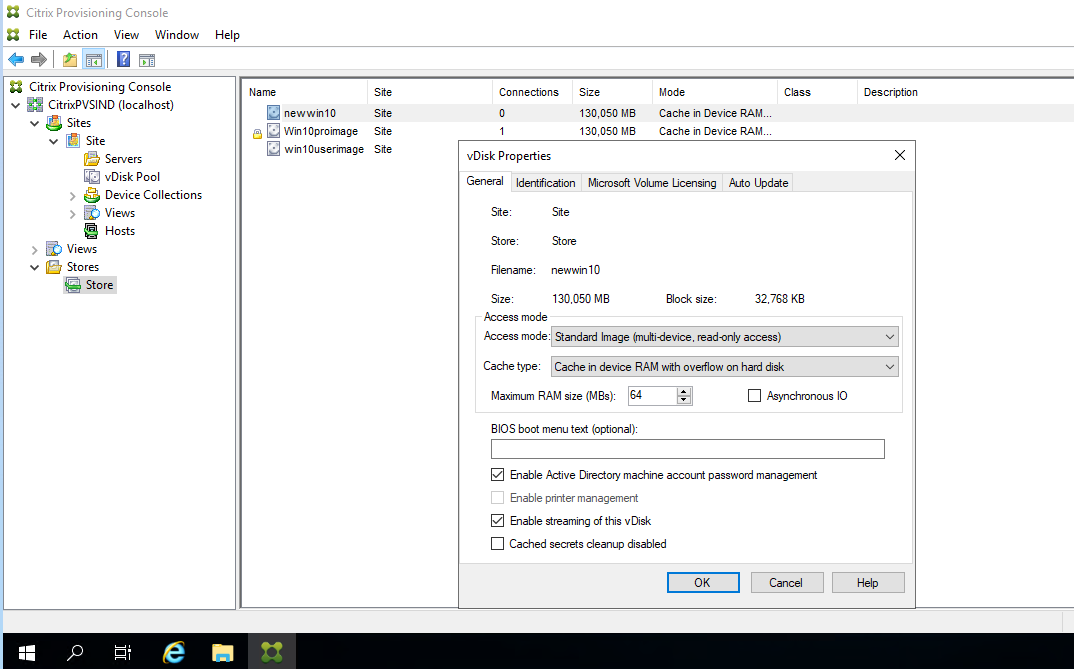The height and width of the screenshot is (669, 1074).
Task: Expand the Device Collections node
Action: pyautogui.click(x=73, y=196)
